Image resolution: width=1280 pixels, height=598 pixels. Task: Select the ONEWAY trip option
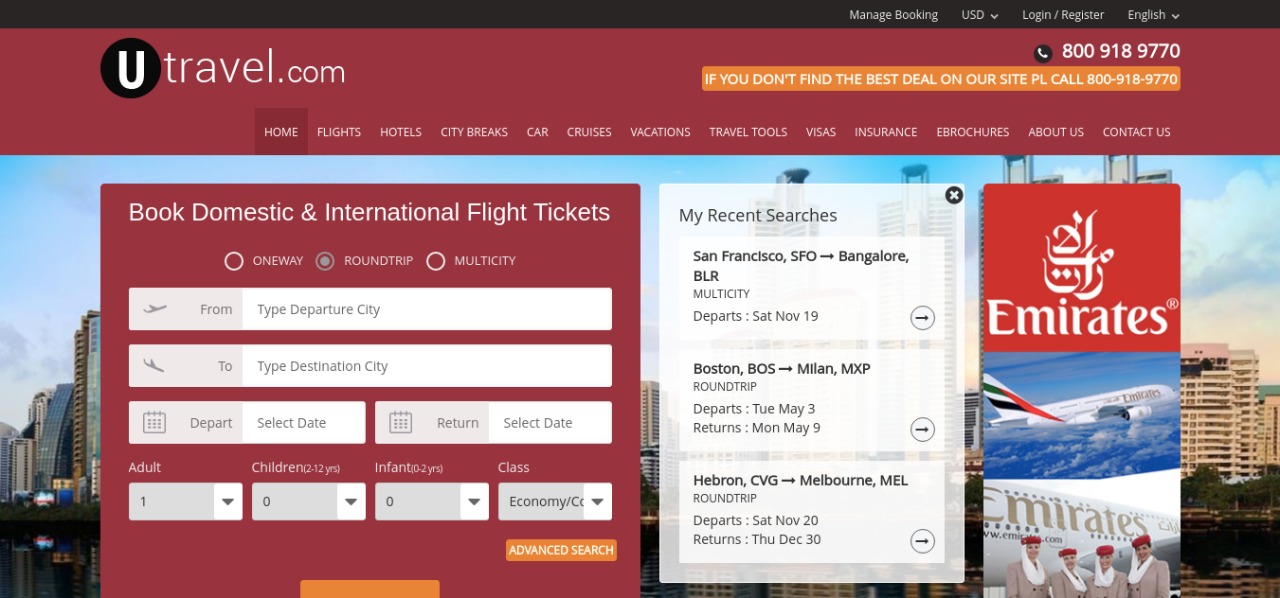234,261
